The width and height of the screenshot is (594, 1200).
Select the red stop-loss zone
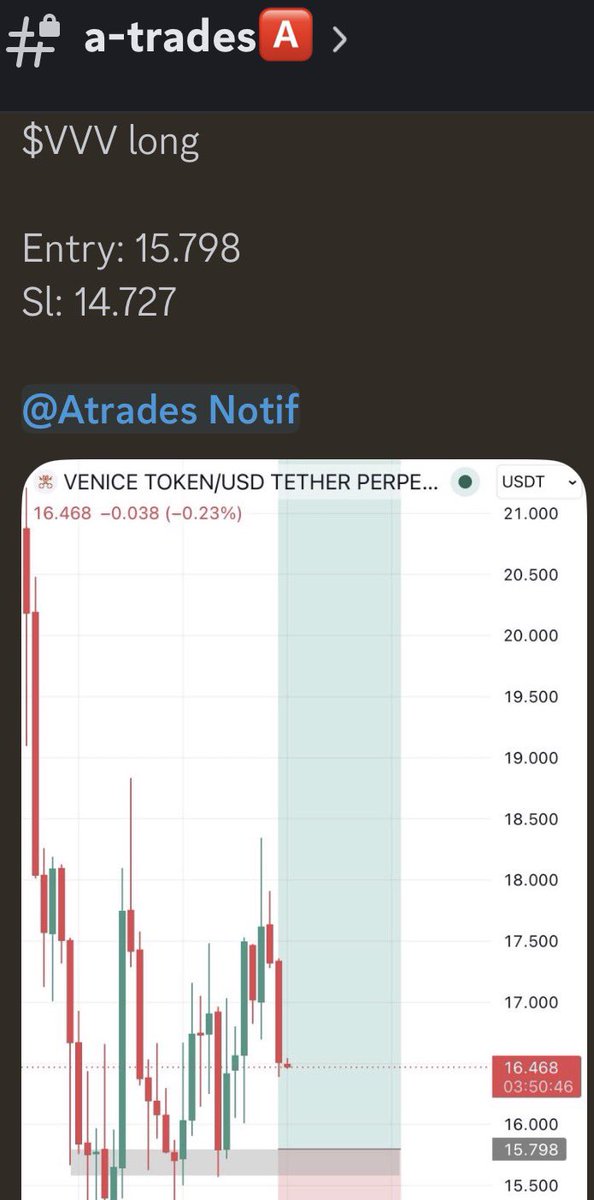pos(339,1175)
